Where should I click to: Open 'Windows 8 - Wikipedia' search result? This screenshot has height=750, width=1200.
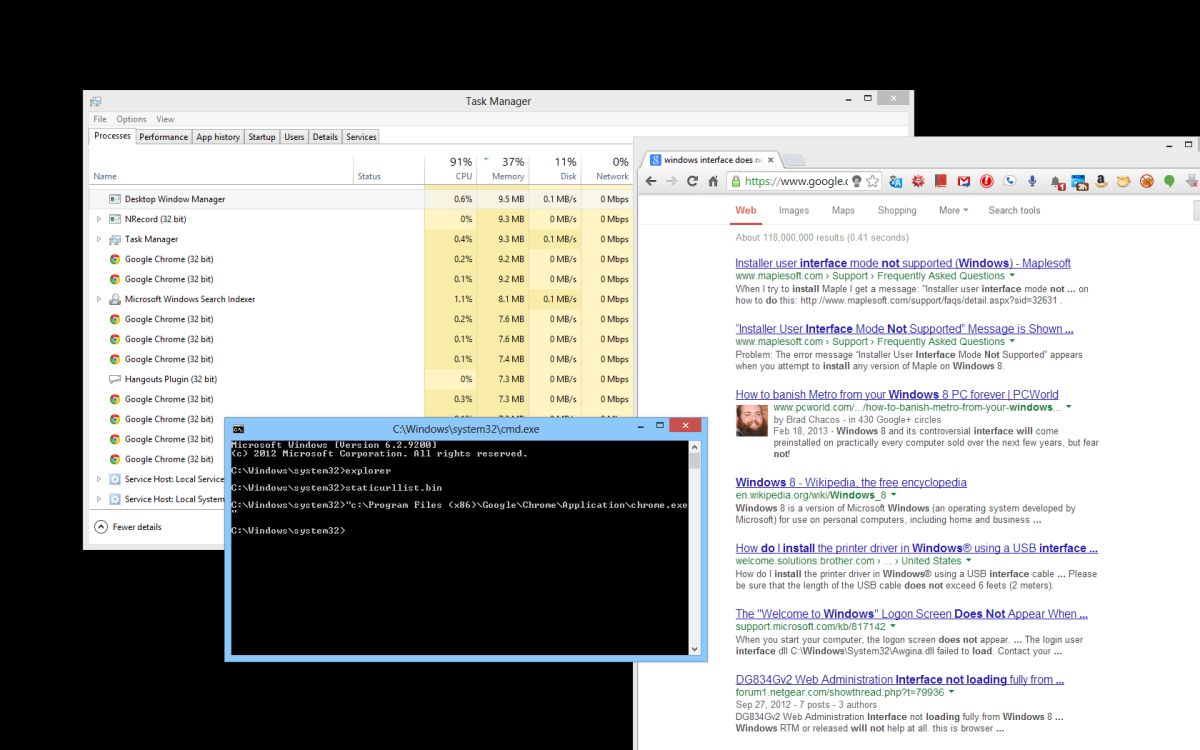coord(851,482)
